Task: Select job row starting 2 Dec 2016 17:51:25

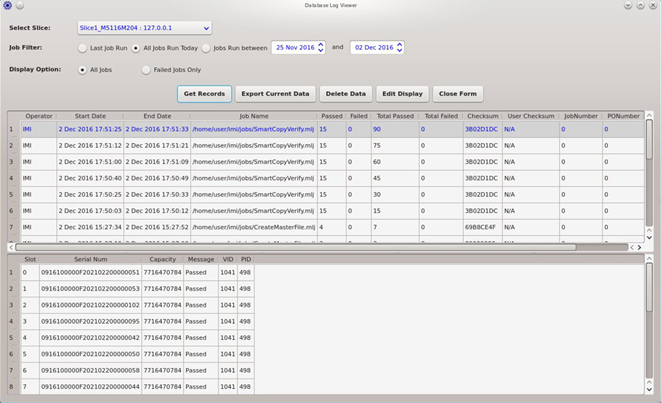Action: pyautogui.click(x=332, y=129)
